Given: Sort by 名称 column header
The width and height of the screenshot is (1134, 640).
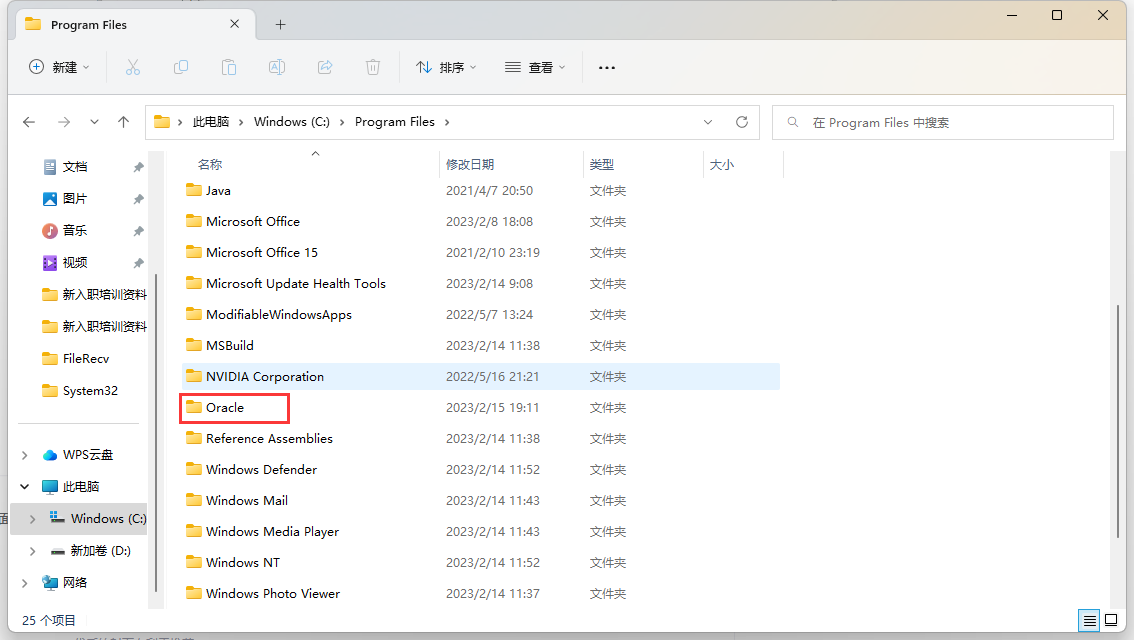Looking at the screenshot, I should pyautogui.click(x=210, y=164).
